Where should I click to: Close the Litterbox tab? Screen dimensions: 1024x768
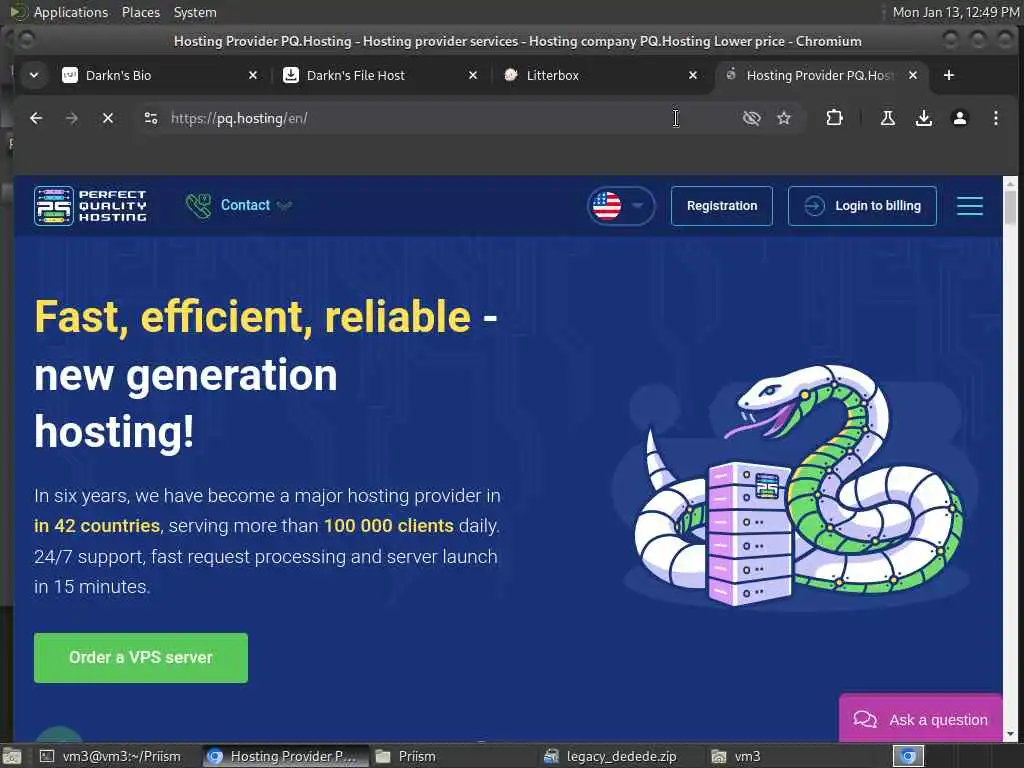693,75
